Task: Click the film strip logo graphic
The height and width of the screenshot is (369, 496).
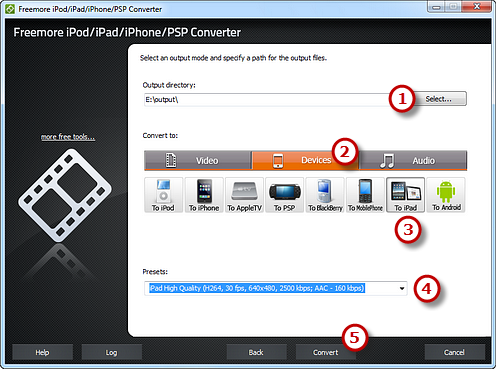Action: click(65, 195)
